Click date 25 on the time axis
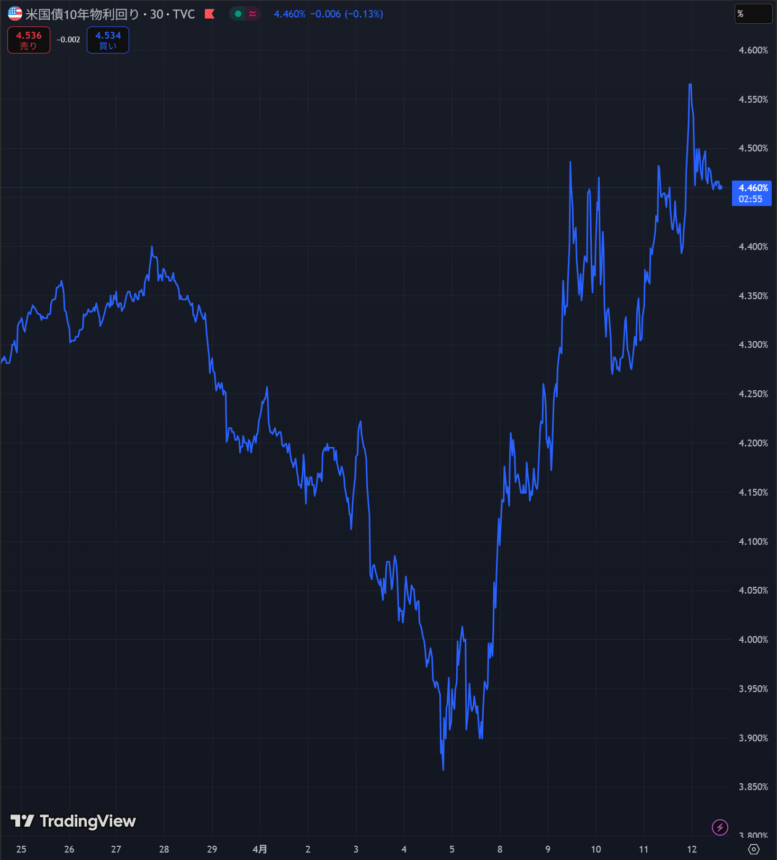Viewport: 777px width, 860px height. 21,849
